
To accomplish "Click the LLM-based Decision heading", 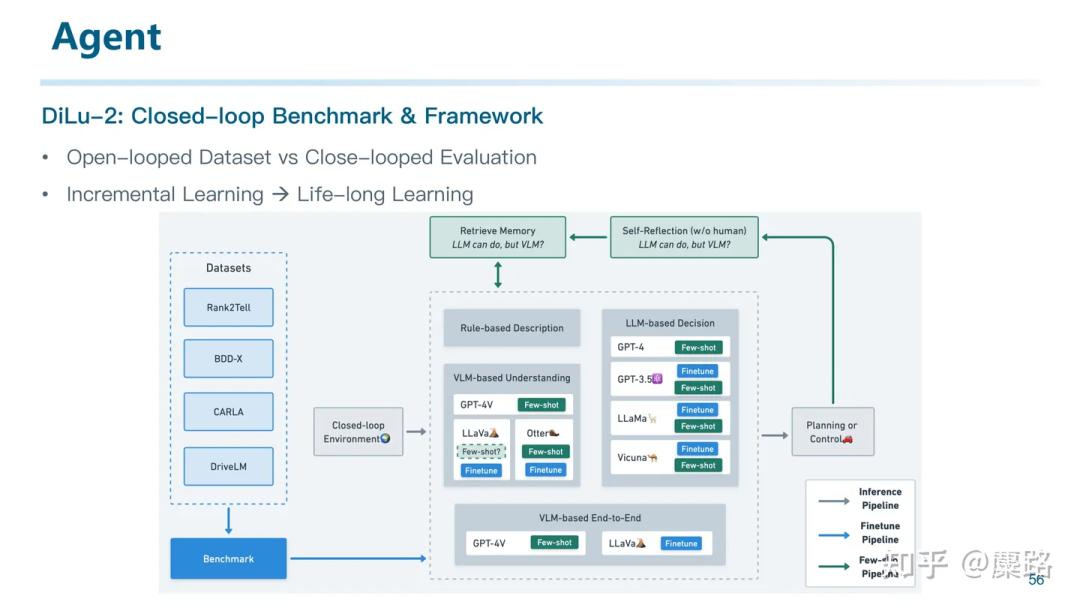I will [x=670, y=323].
